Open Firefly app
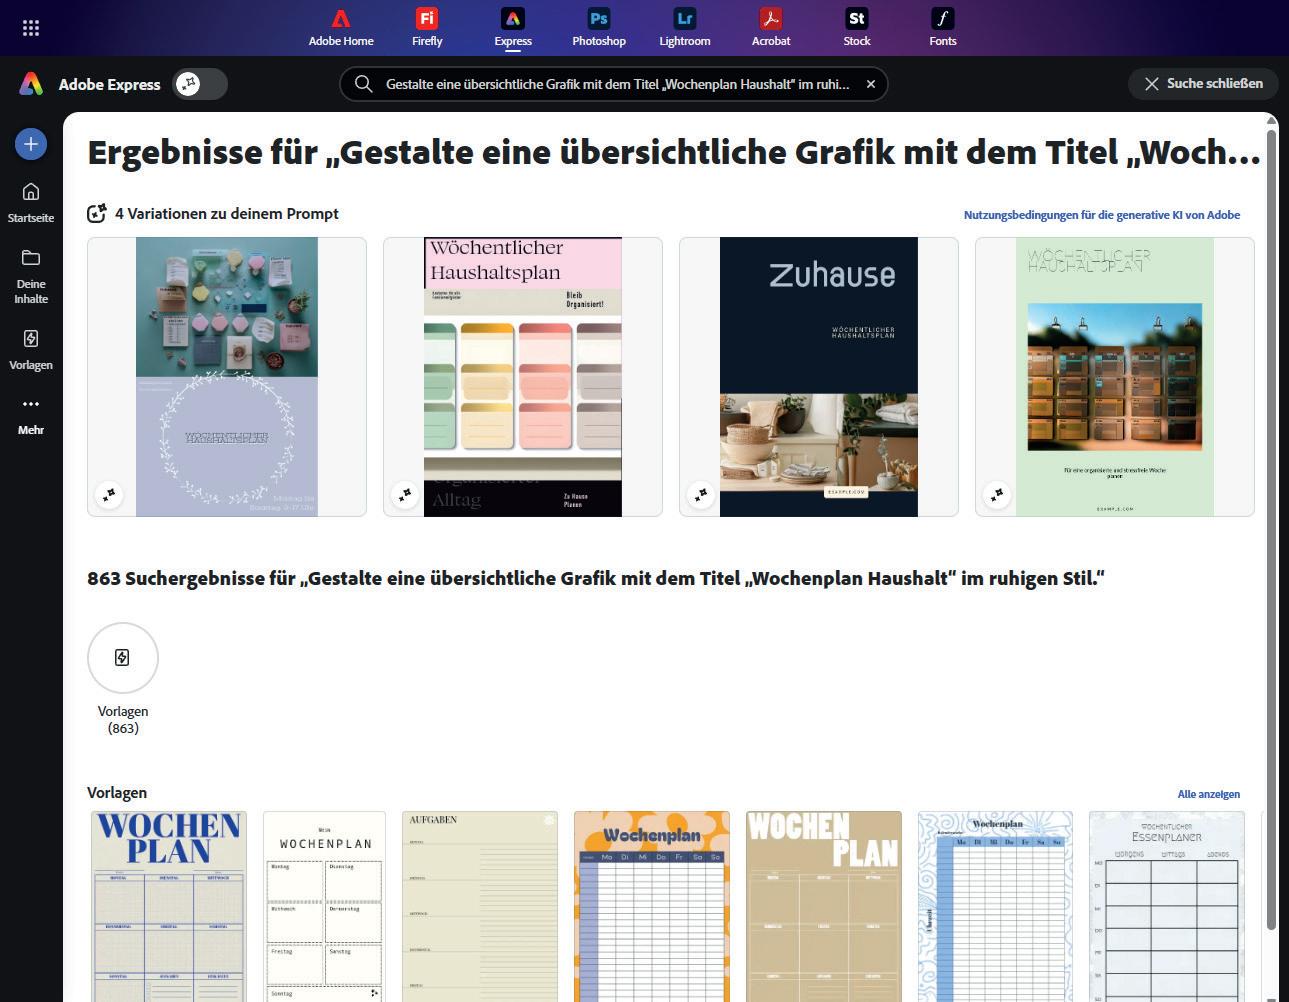This screenshot has height=1002, width=1289. point(427,28)
